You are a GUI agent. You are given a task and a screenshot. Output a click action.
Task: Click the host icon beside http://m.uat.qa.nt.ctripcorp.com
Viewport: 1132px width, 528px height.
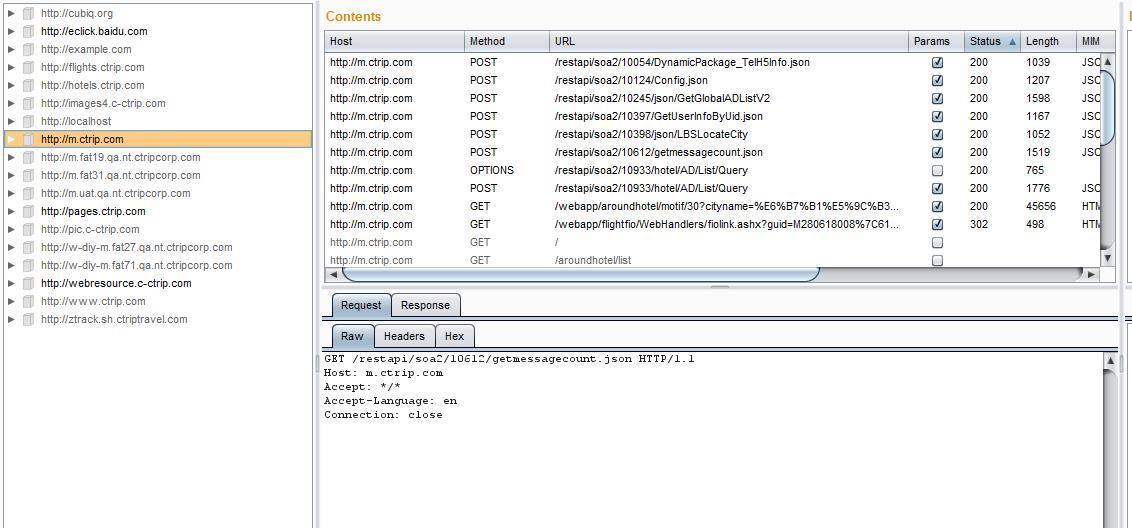point(28,194)
